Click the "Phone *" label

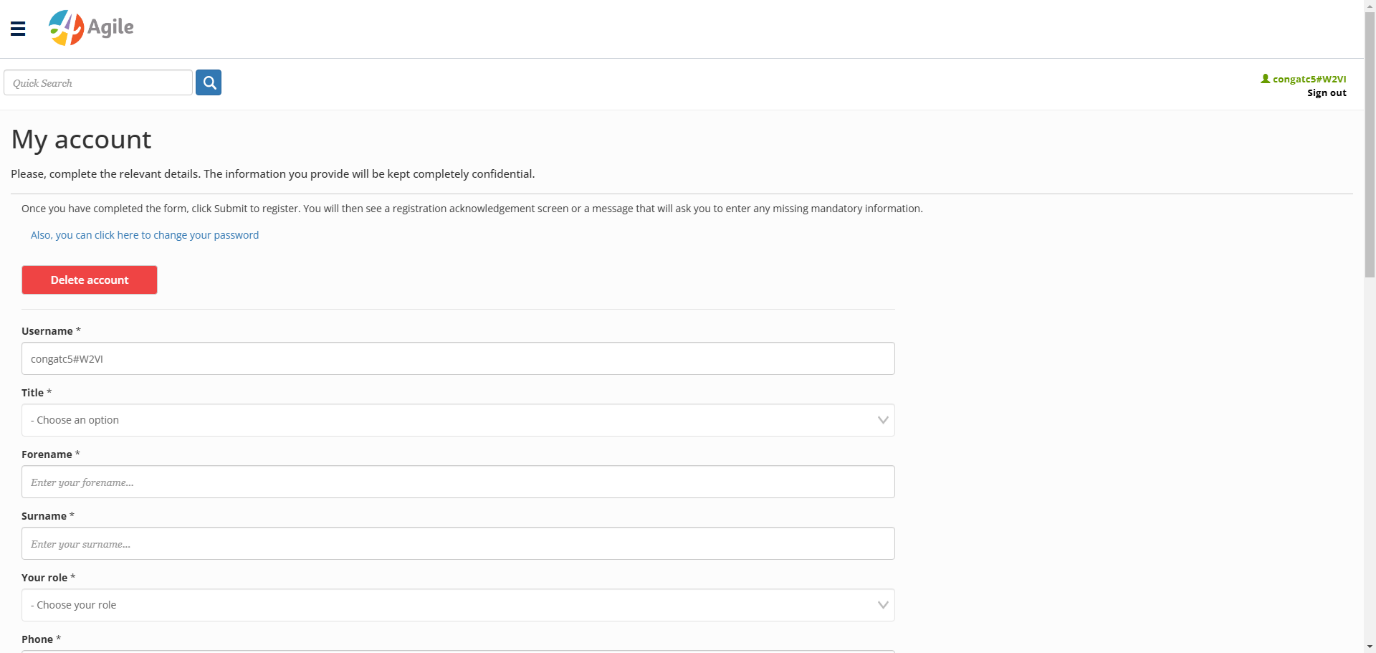tap(41, 639)
